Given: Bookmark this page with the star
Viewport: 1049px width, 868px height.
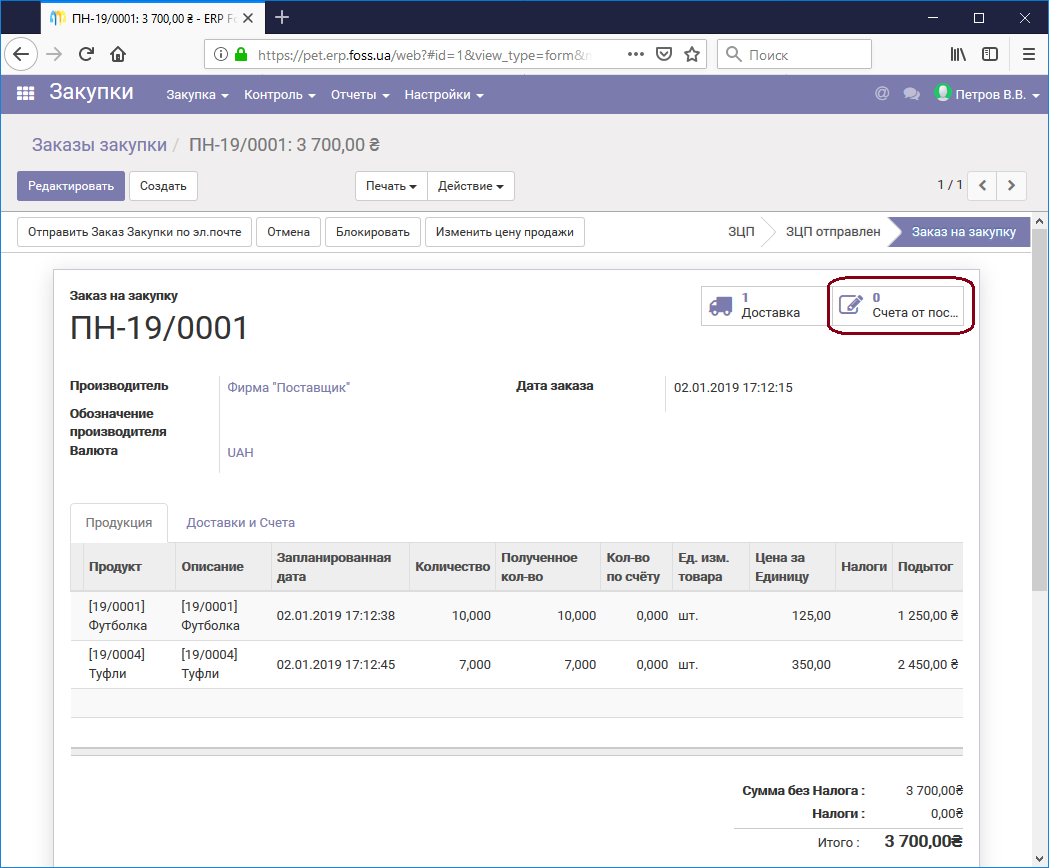Looking at the screenshot, I should (x=692, y=54).
